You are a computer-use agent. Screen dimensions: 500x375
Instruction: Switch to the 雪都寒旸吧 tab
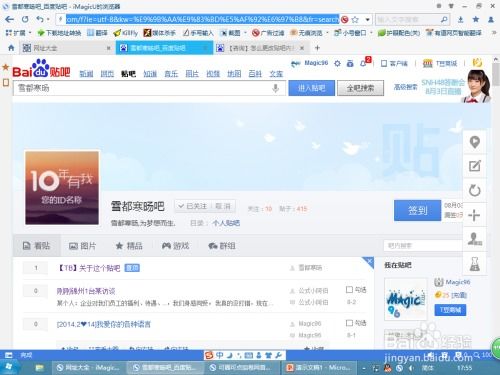pyautogui.click(x=164, y=48)
